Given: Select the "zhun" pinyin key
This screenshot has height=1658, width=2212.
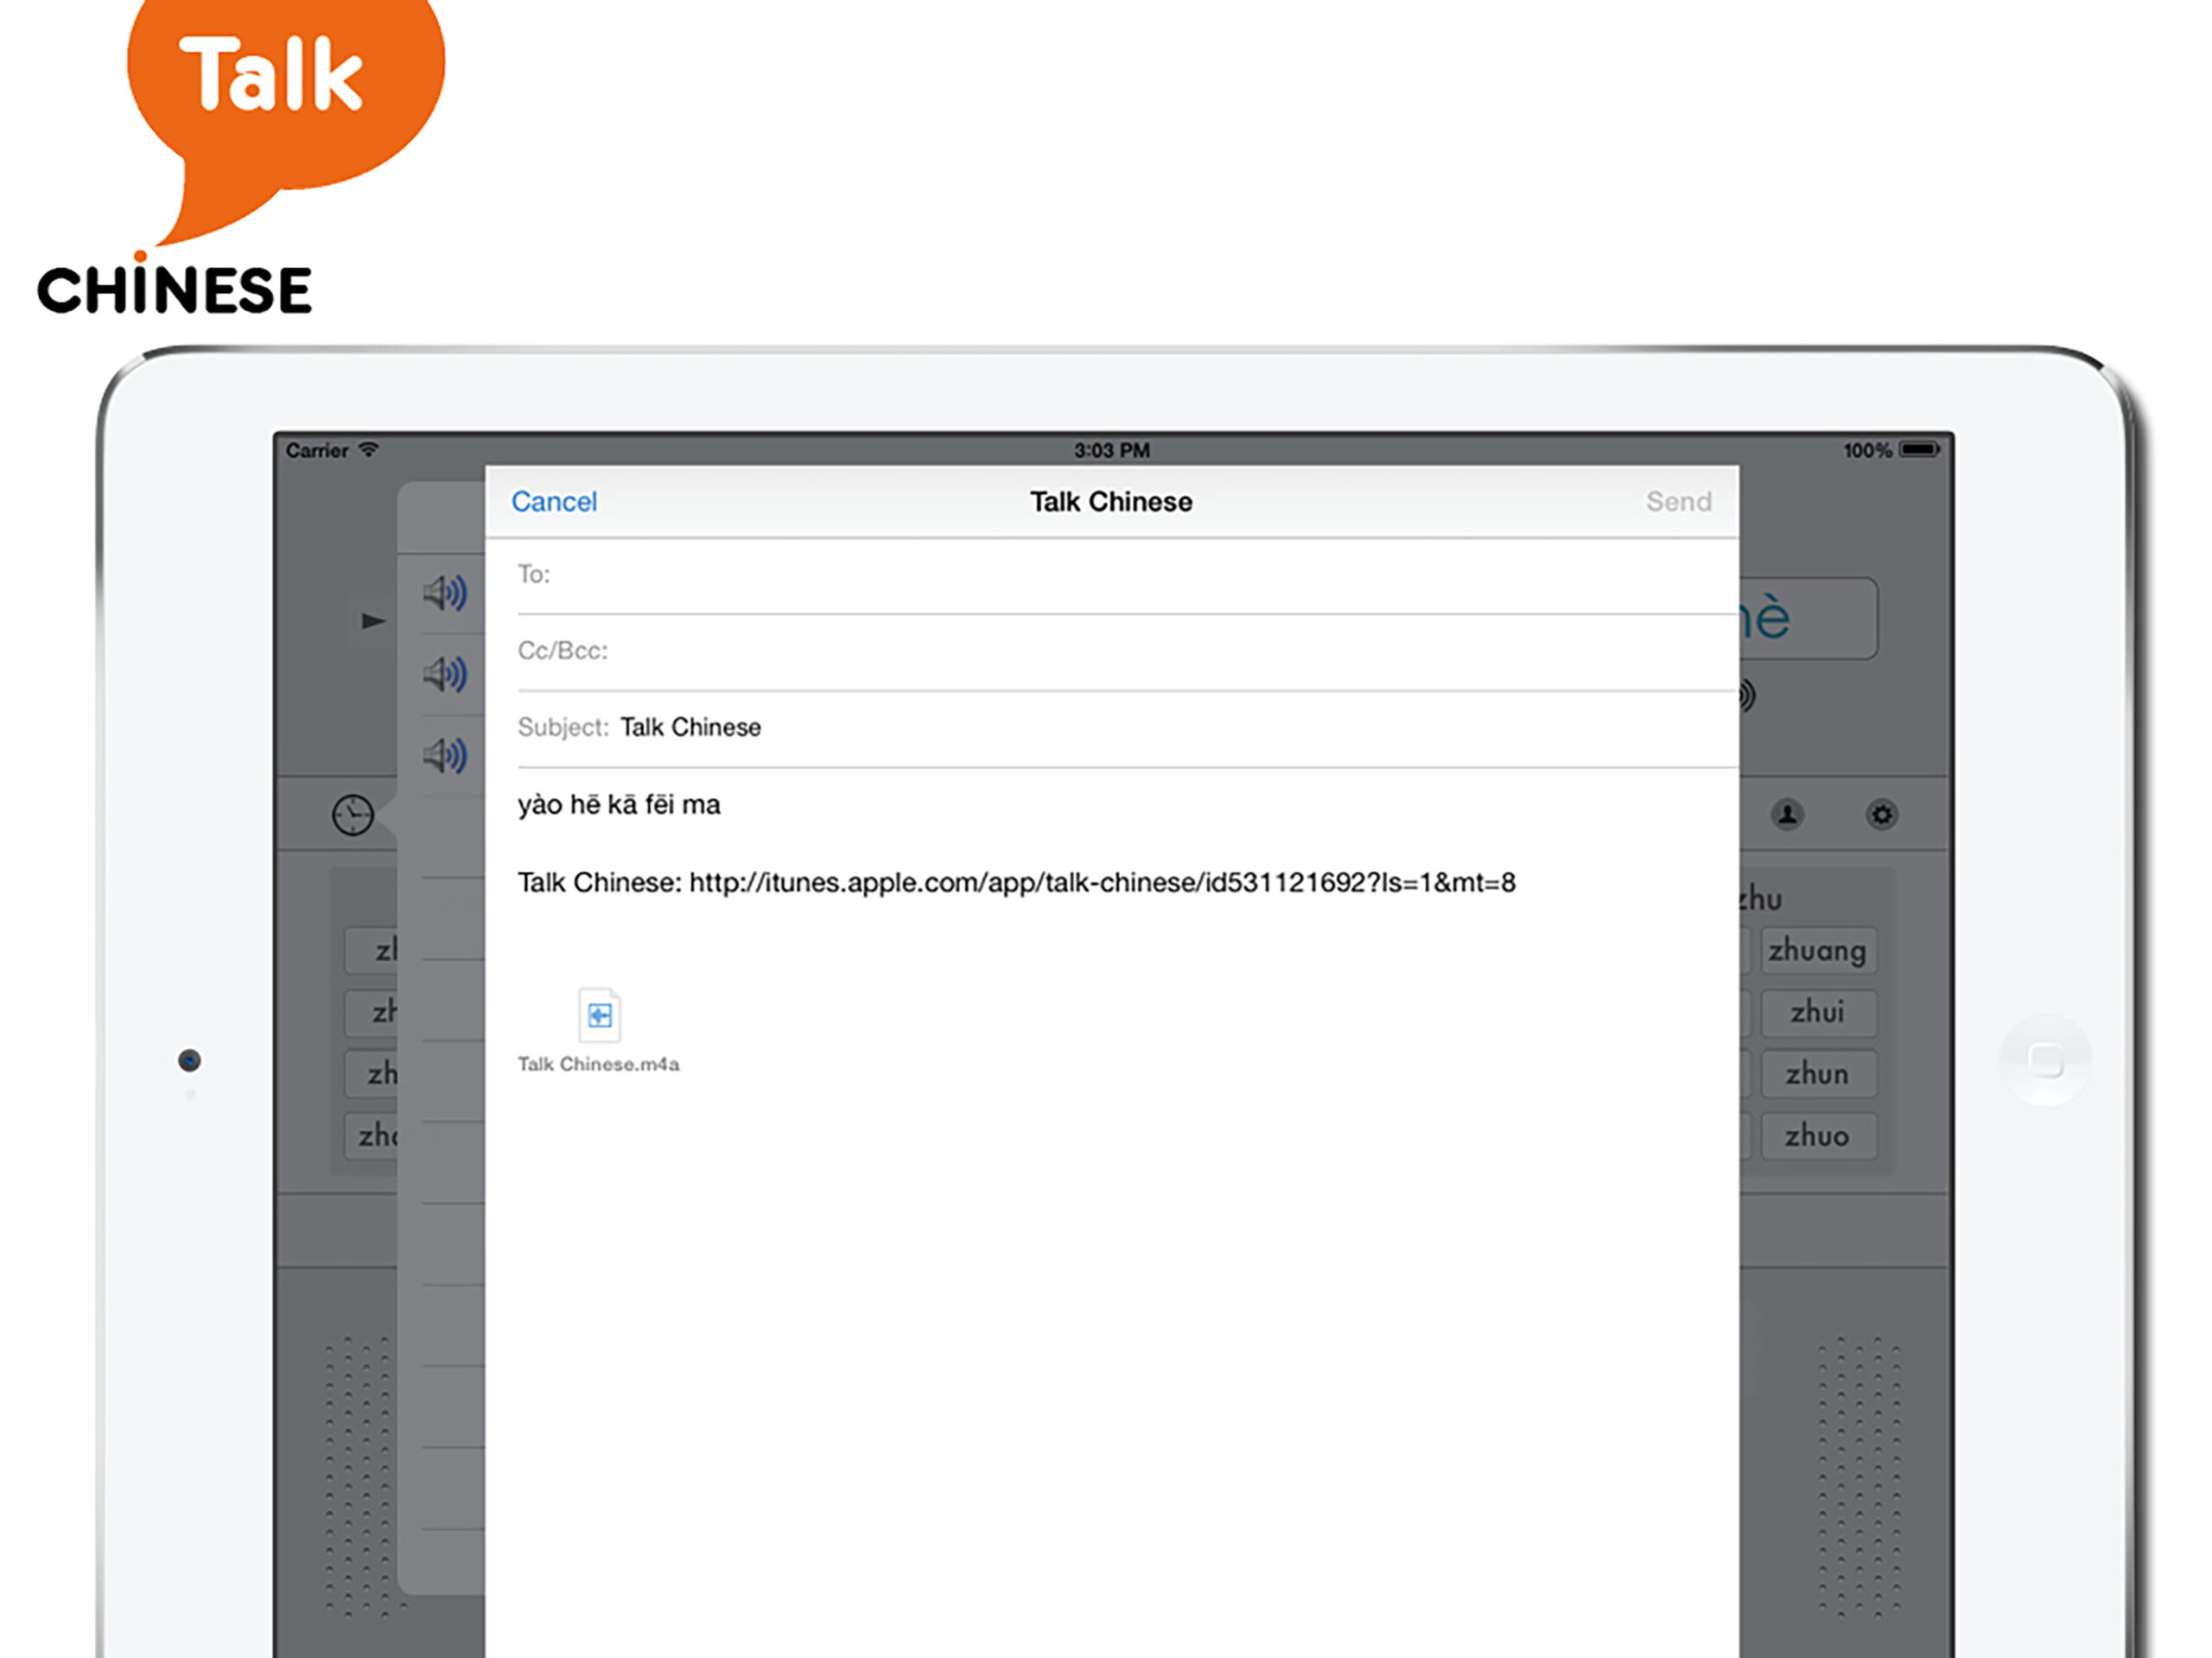Looking at the screenshot, I should (1817, 1074).
